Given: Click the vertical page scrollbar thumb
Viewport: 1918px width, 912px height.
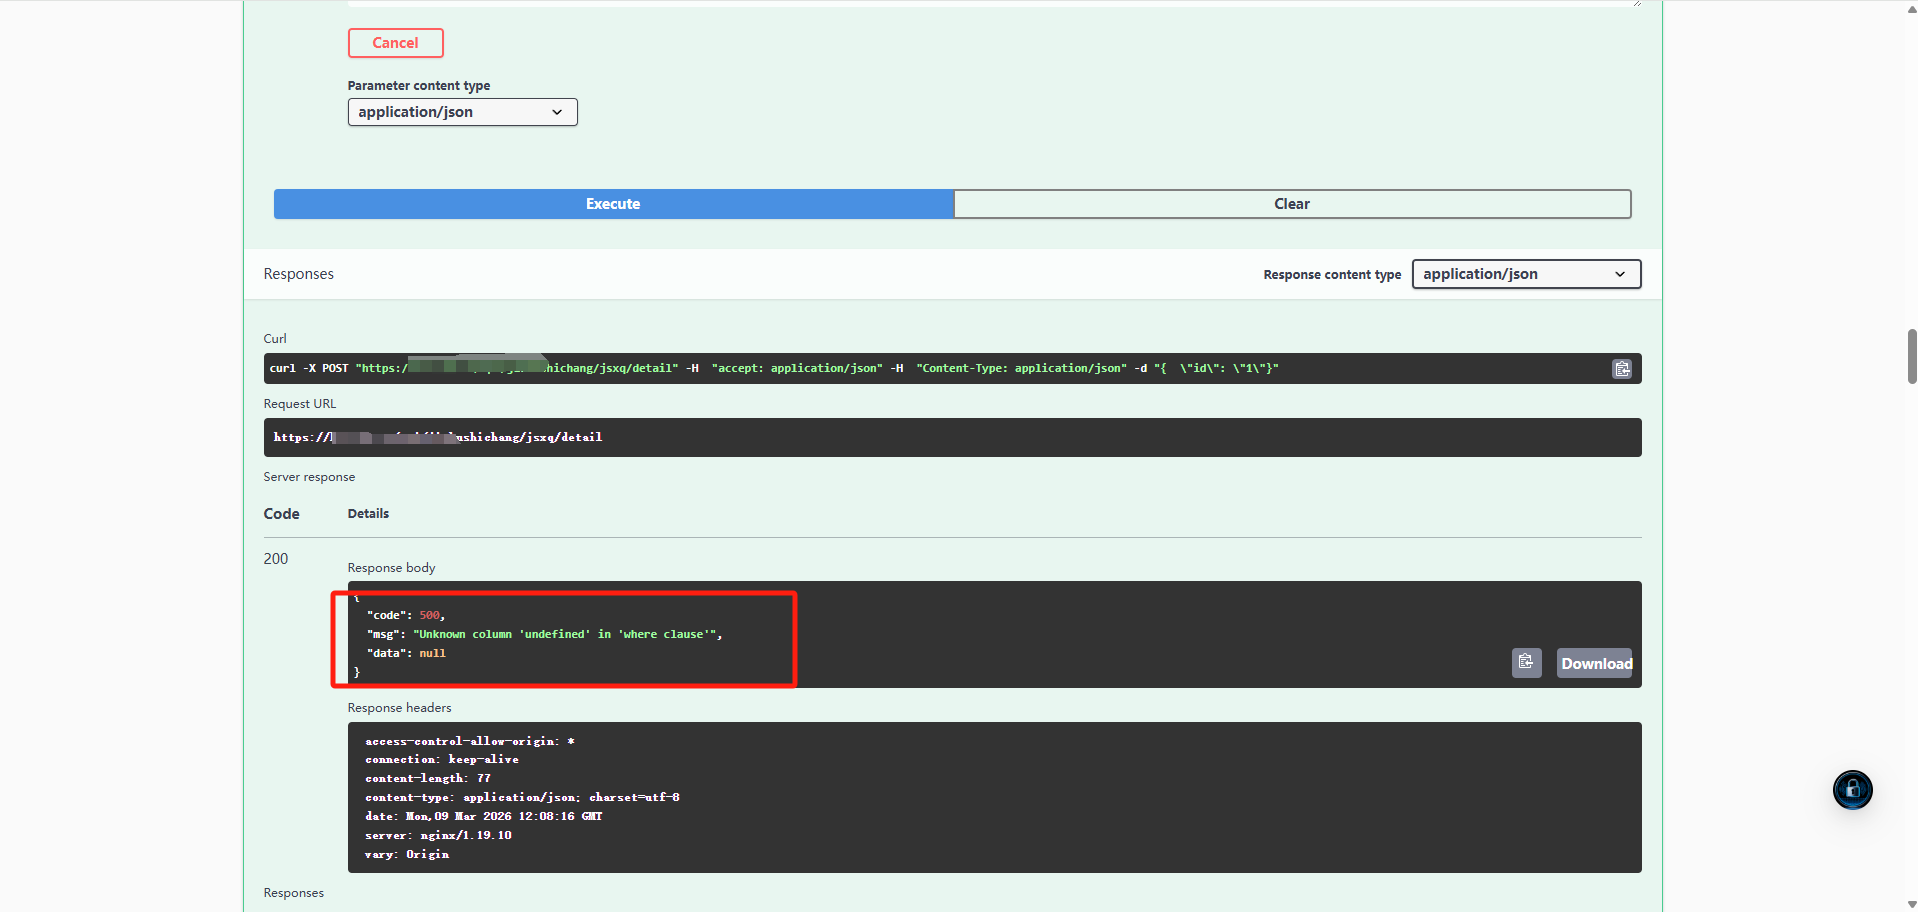Looking at the screenshot, I should 1911,356.
